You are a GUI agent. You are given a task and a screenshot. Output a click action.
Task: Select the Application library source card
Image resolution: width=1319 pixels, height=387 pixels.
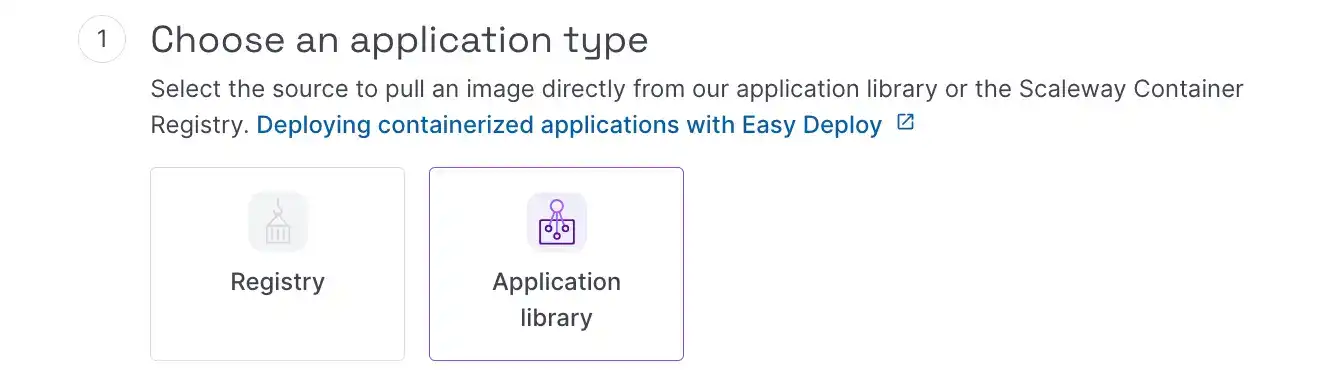[556, 264]
